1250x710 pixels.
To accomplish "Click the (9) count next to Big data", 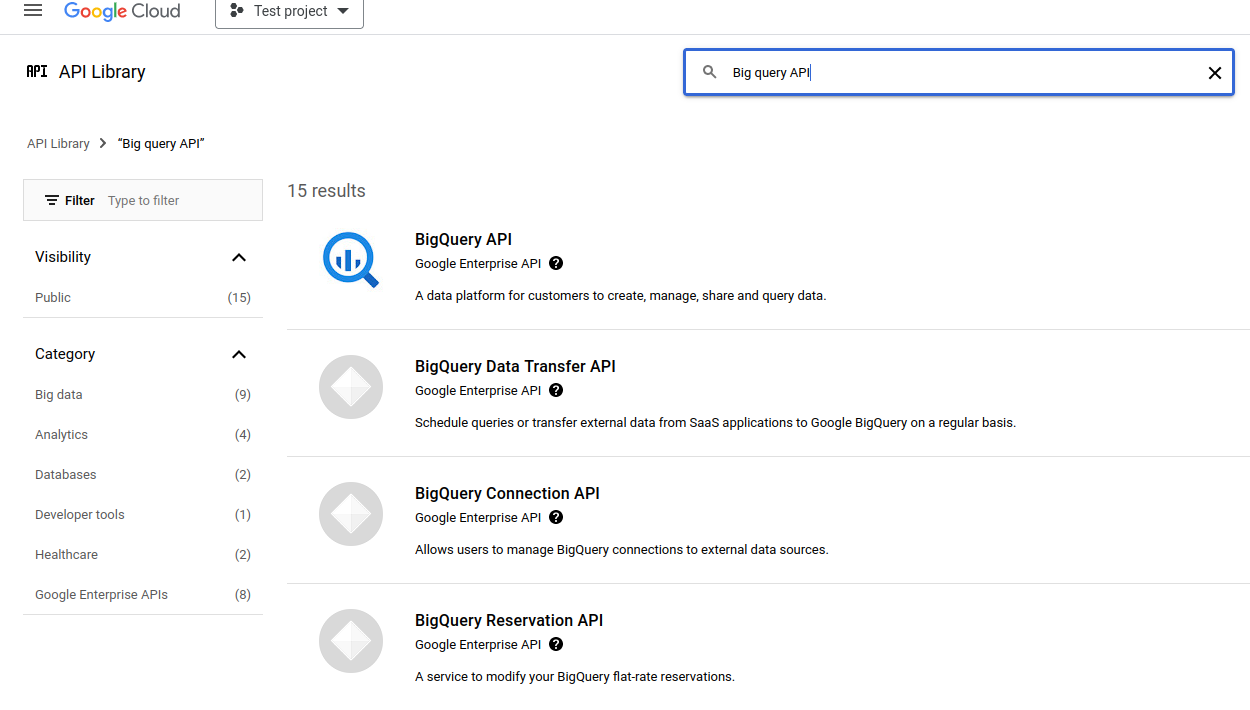I will [243, 395].
